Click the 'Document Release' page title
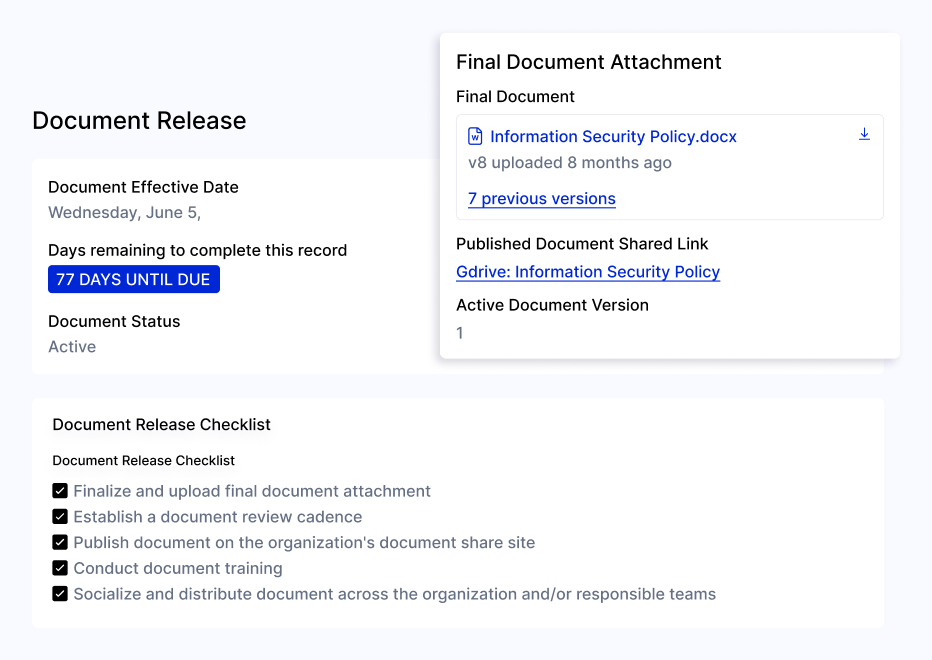 139,121
